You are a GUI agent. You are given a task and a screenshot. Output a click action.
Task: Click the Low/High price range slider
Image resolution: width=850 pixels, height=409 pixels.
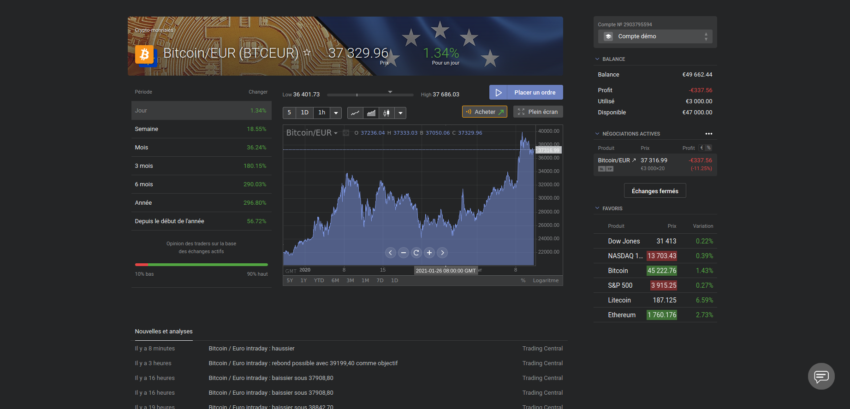(370, 94)
